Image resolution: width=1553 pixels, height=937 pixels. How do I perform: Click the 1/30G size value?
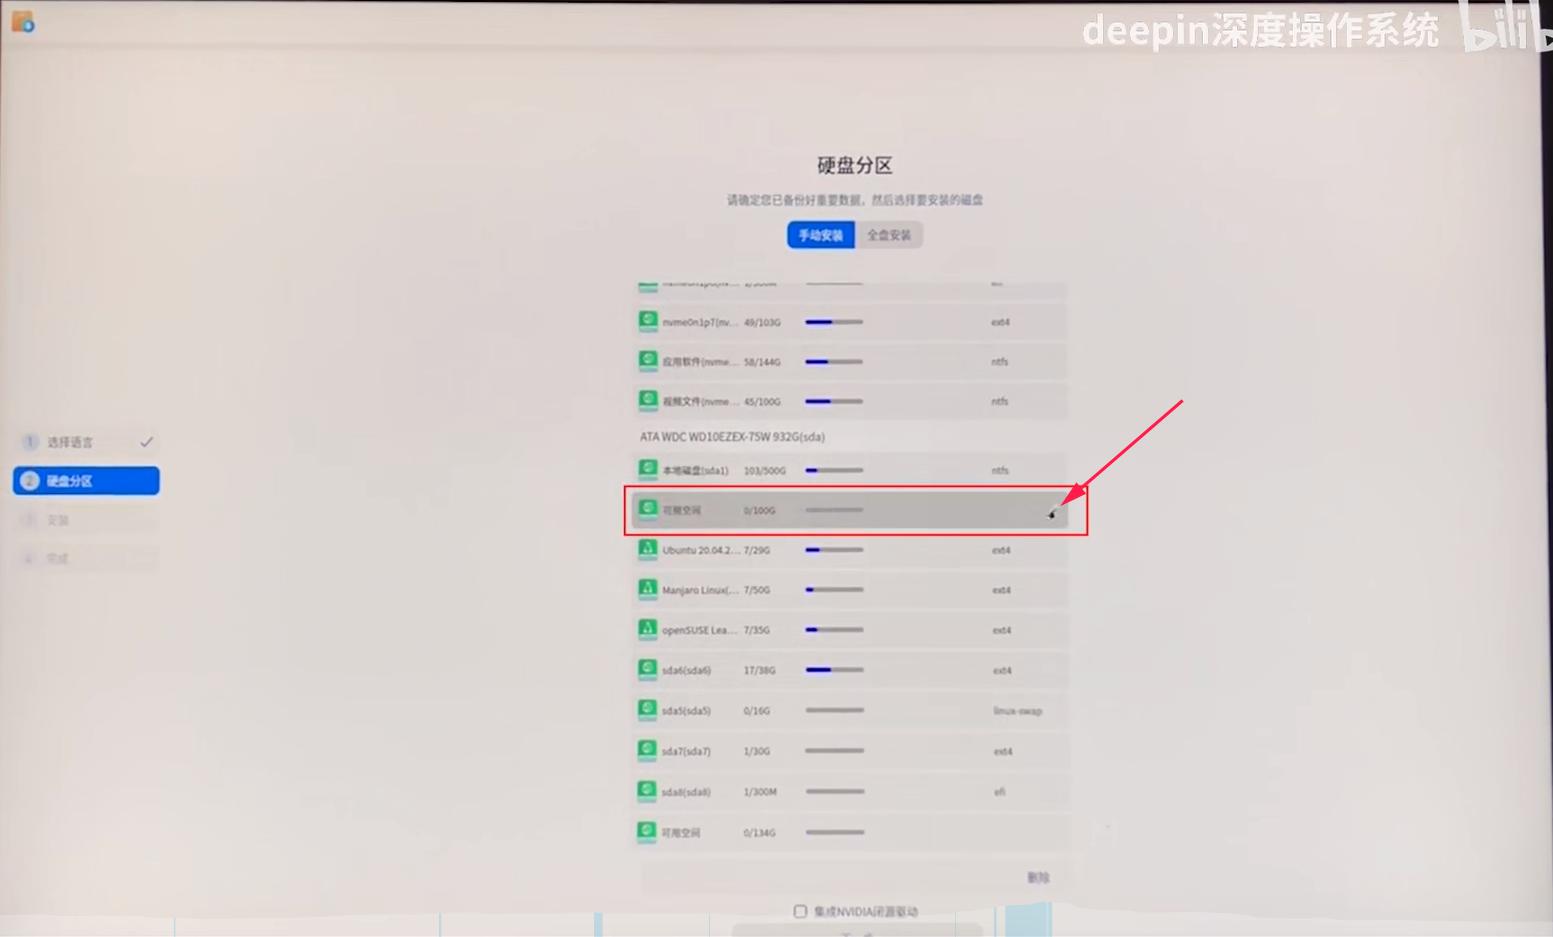757,751
